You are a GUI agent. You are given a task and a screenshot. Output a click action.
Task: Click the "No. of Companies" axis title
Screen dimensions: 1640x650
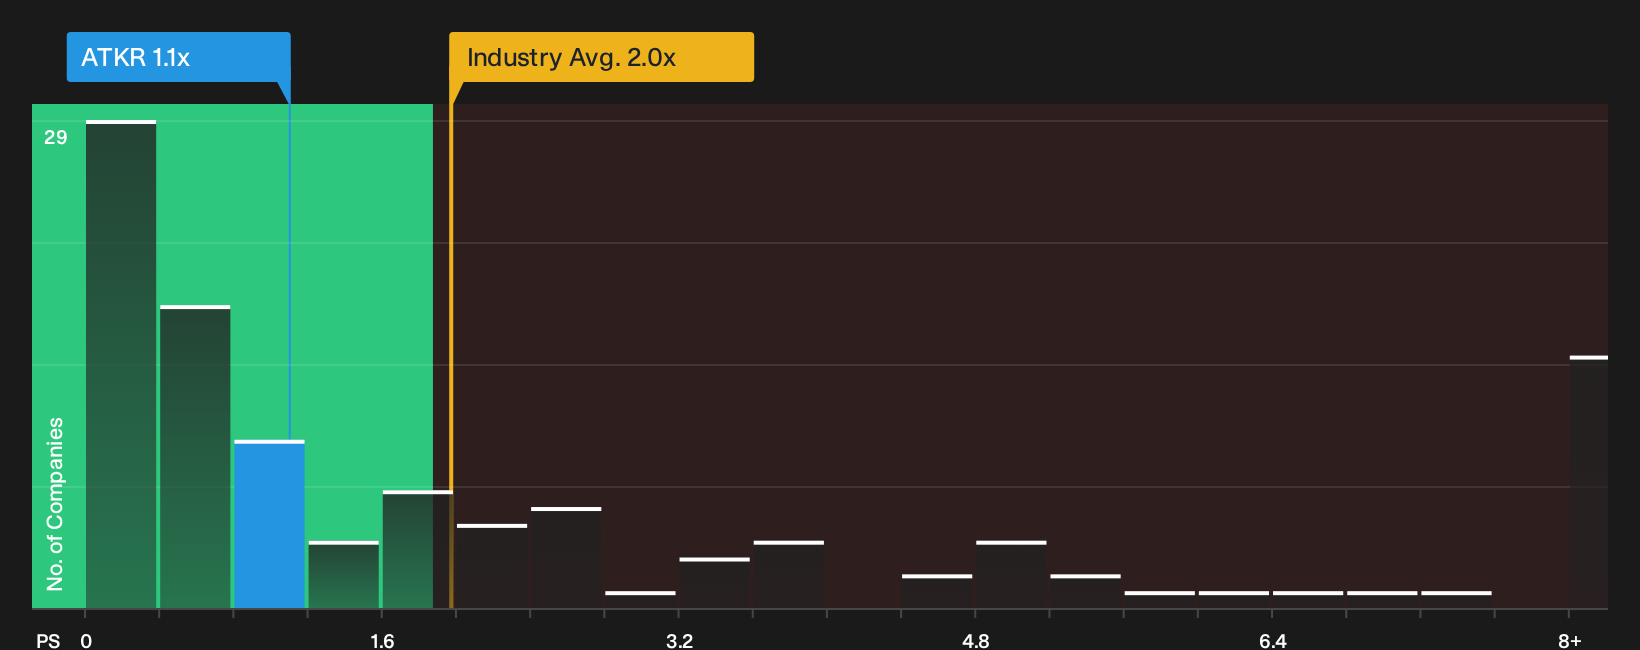tap(55, 504)
